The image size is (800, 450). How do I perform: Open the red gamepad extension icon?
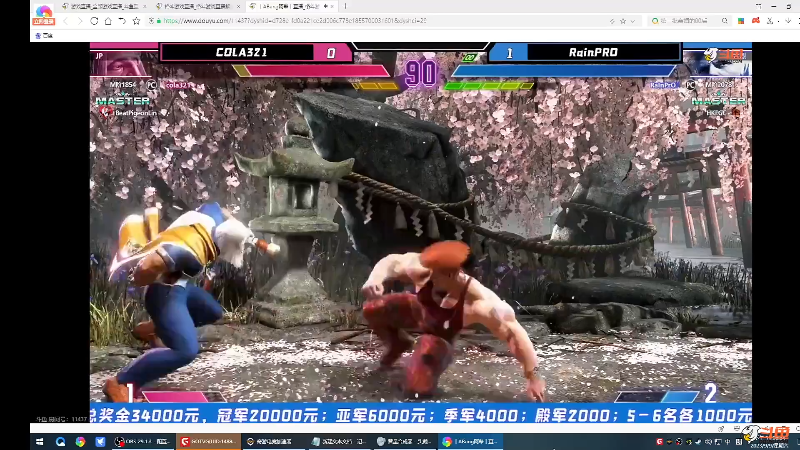pos(756,21)
